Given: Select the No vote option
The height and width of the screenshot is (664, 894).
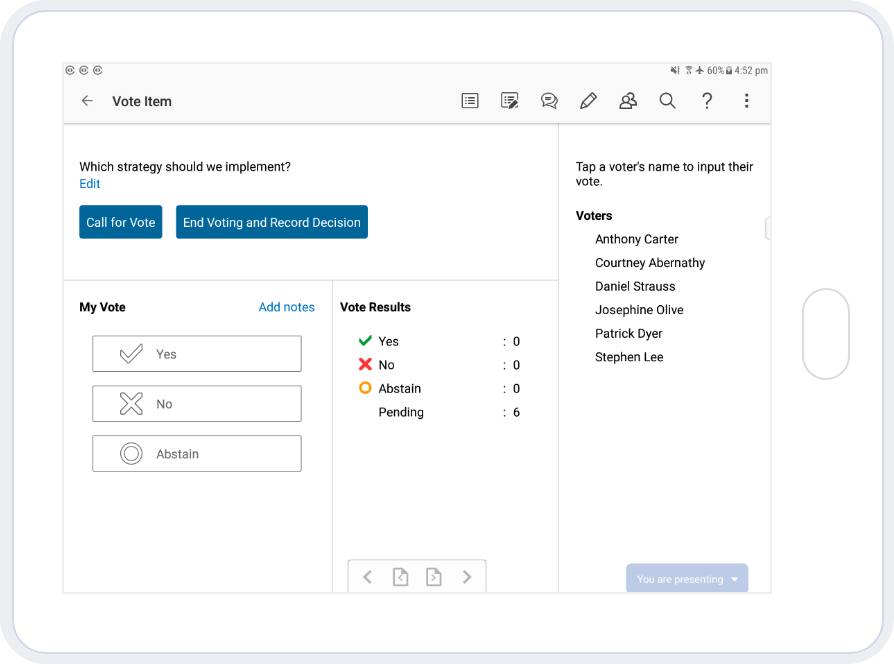Looking at the screenshot, I should click(196, 404).
